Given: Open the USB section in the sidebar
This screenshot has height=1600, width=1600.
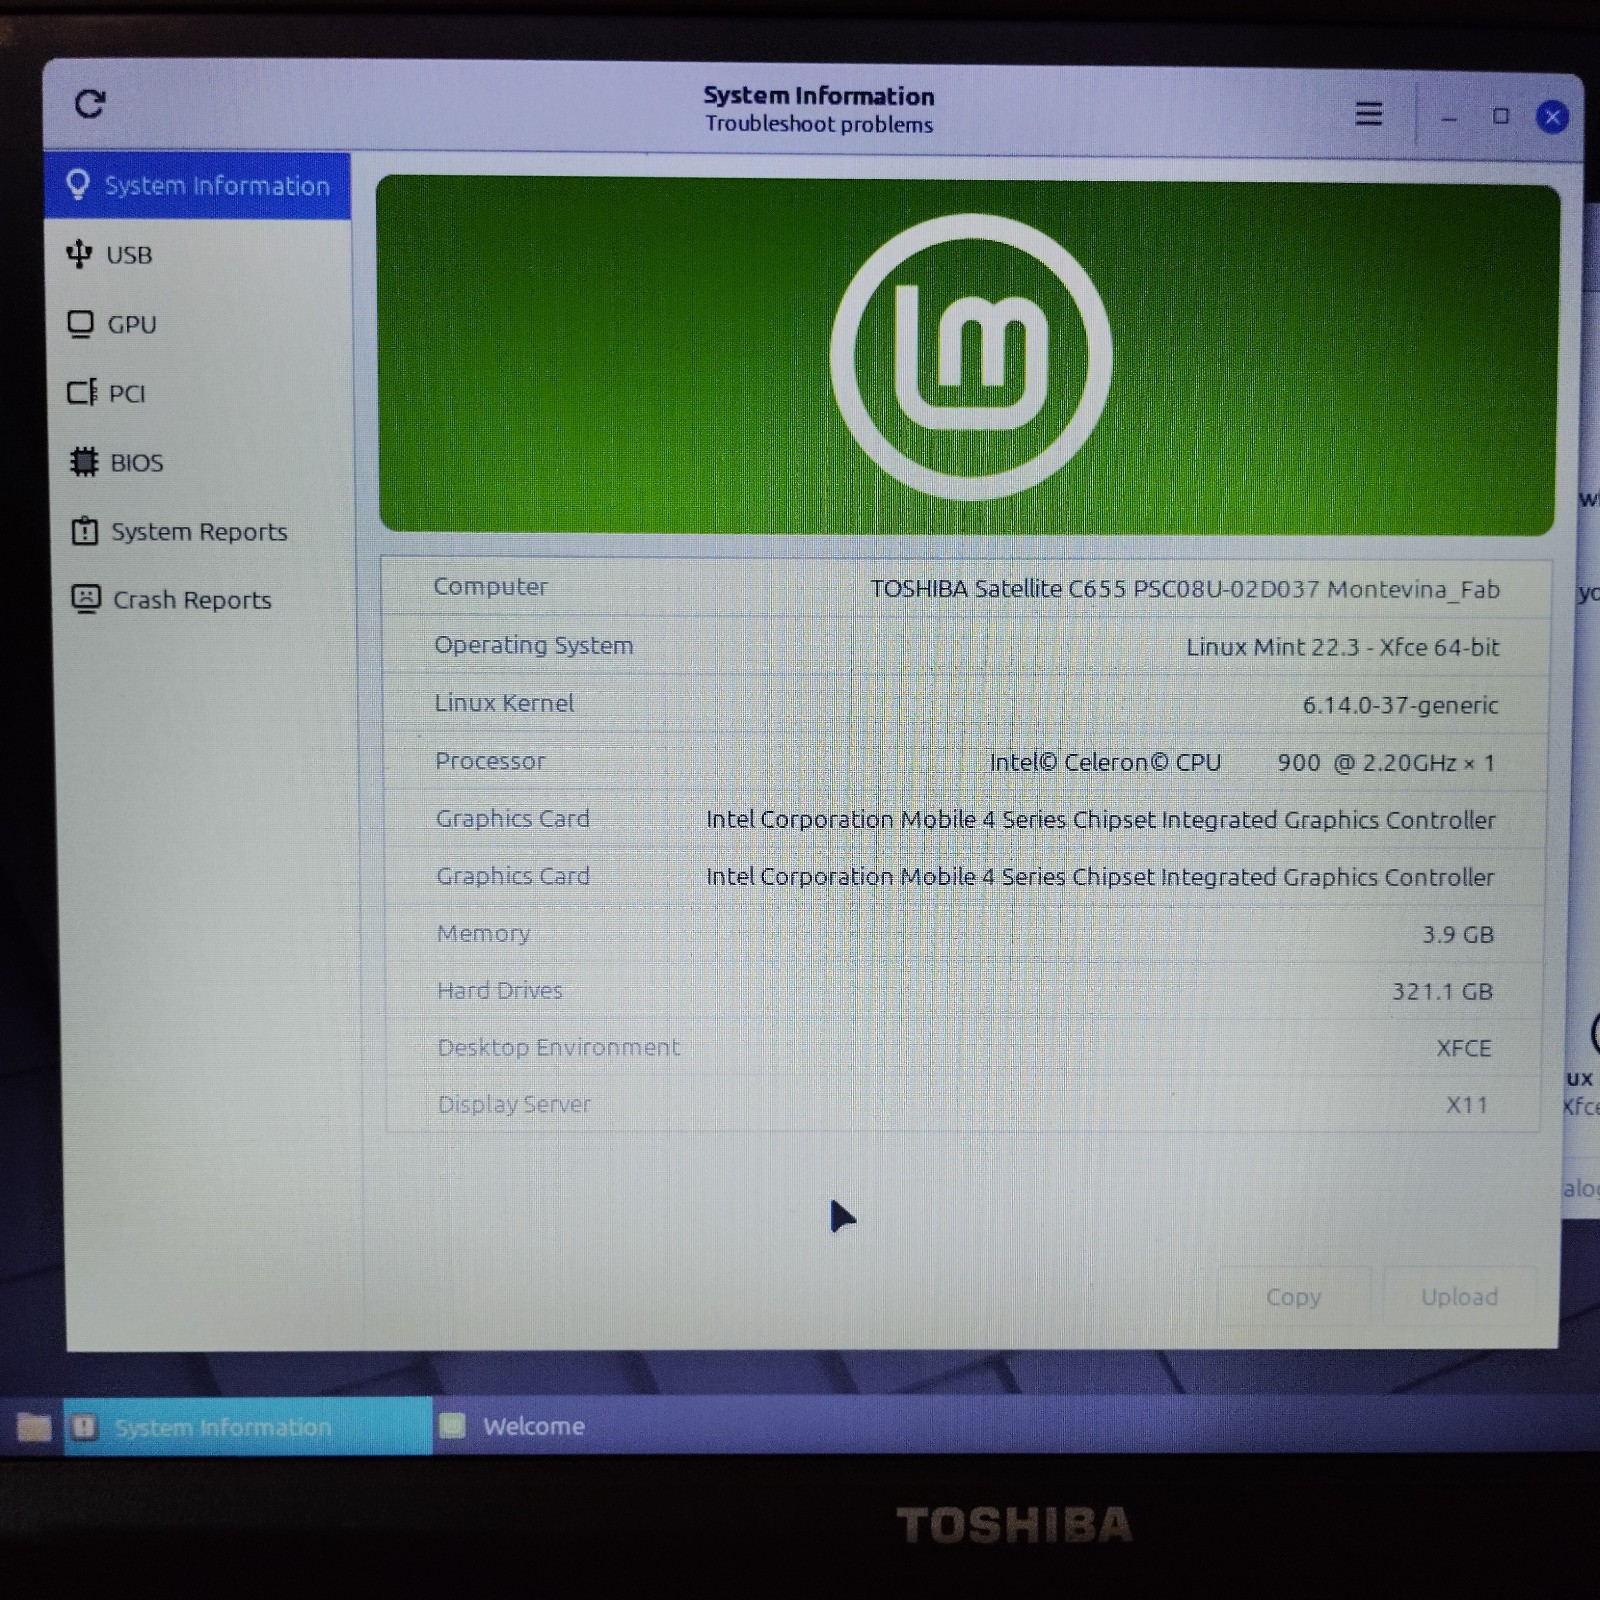Looking at the screenshot, I should 197,255.
